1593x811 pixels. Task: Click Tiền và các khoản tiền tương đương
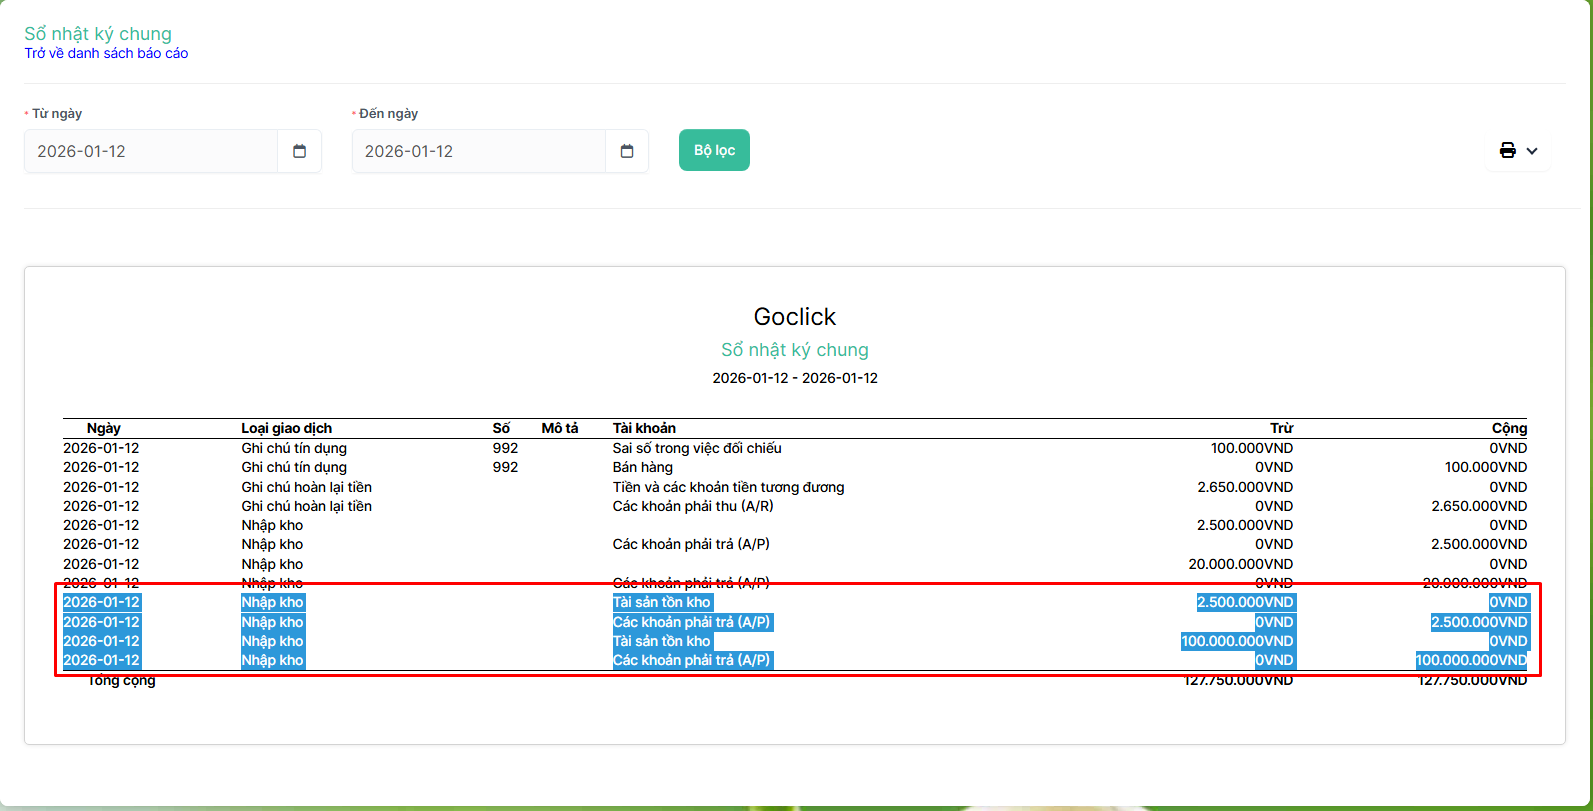tap(728, 487)
